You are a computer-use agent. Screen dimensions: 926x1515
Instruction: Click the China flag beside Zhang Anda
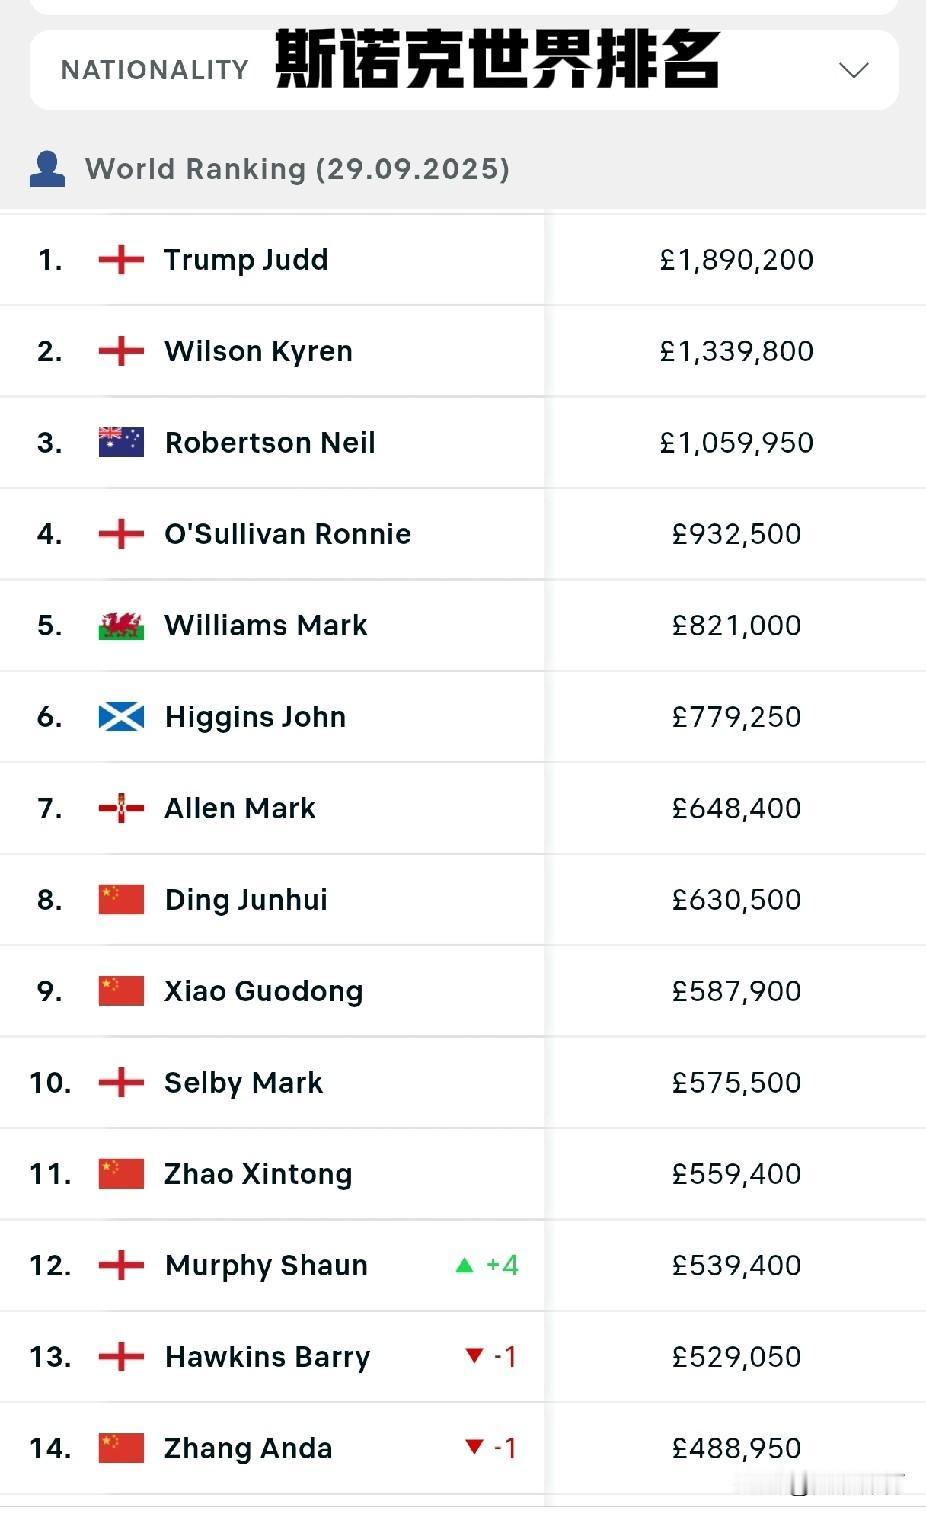[x=121, y=1448]
